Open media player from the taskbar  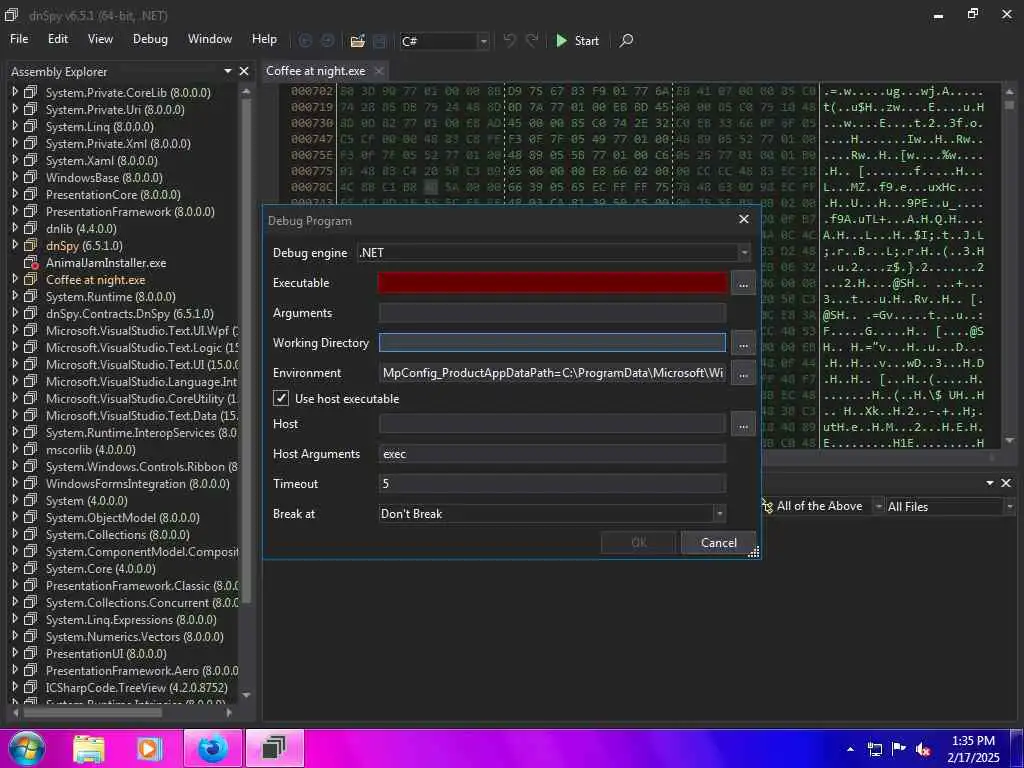point(149,748)
